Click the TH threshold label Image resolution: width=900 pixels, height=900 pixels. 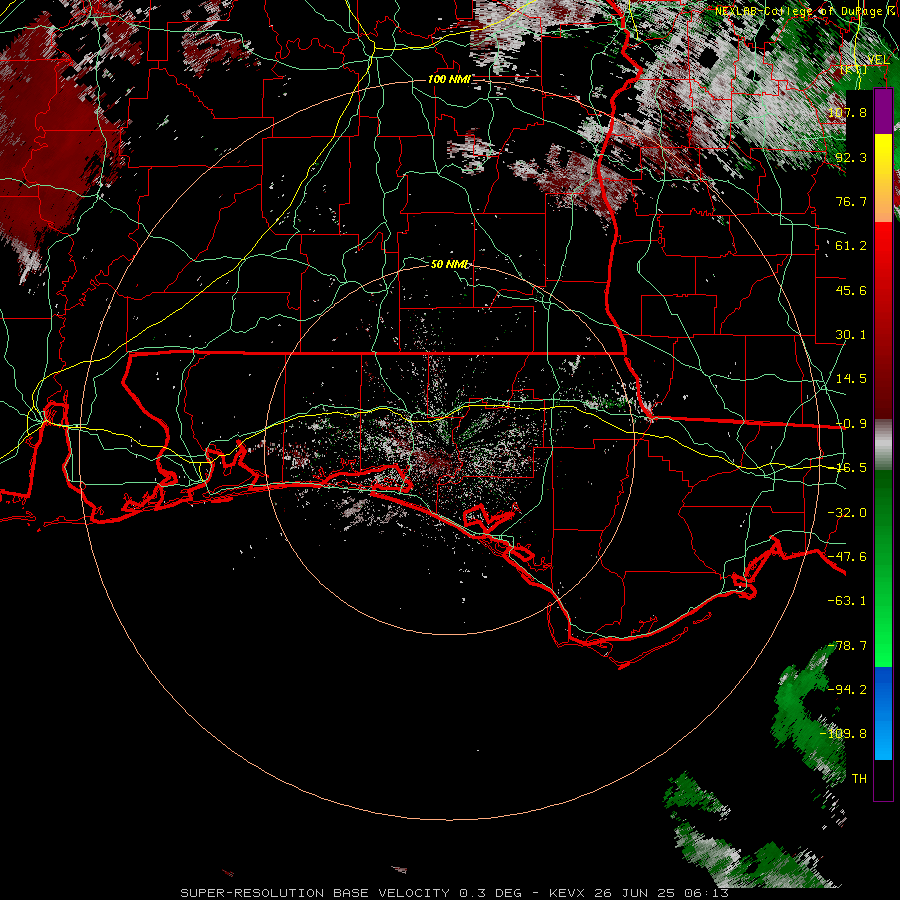click(x=859, y=779)
